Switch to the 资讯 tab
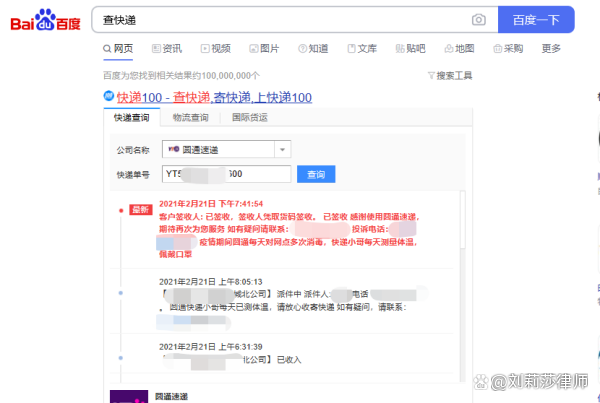The height and width of the screenshot is (403, 600). point(167,49)
